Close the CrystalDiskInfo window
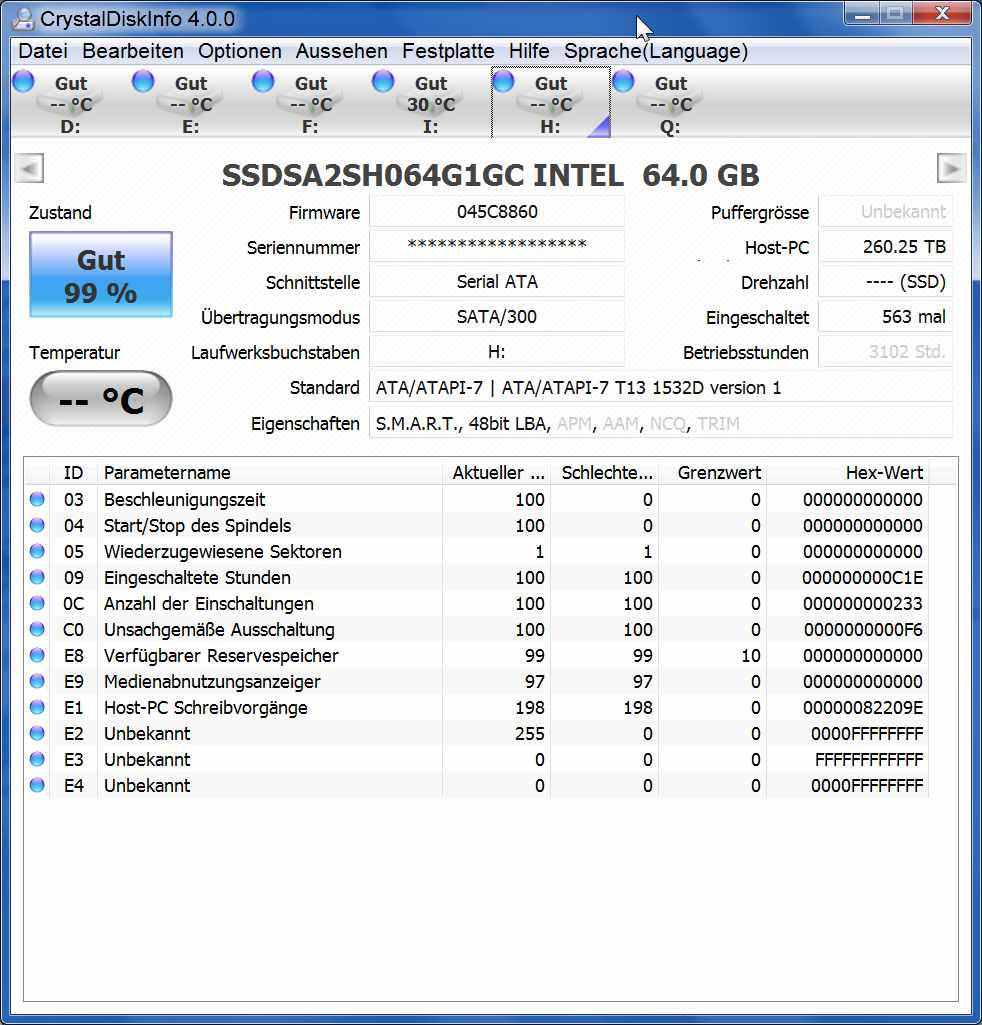 click(x=942, y=13)
